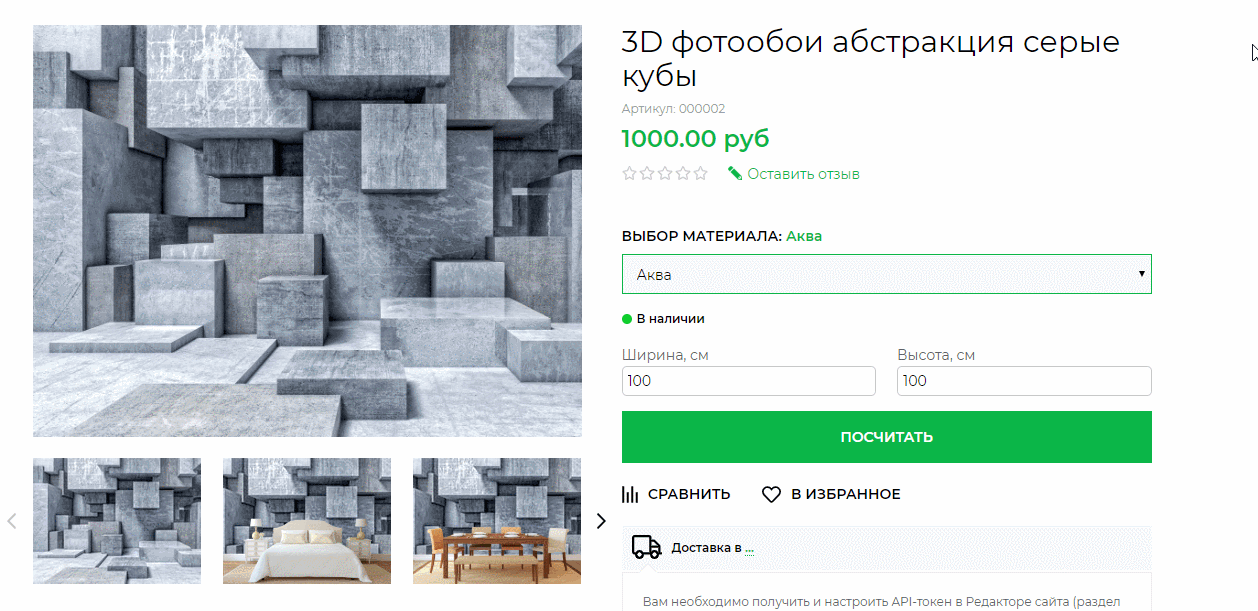Click the compare bar chart icon
1258x611 pixels.
coord(630,494)
